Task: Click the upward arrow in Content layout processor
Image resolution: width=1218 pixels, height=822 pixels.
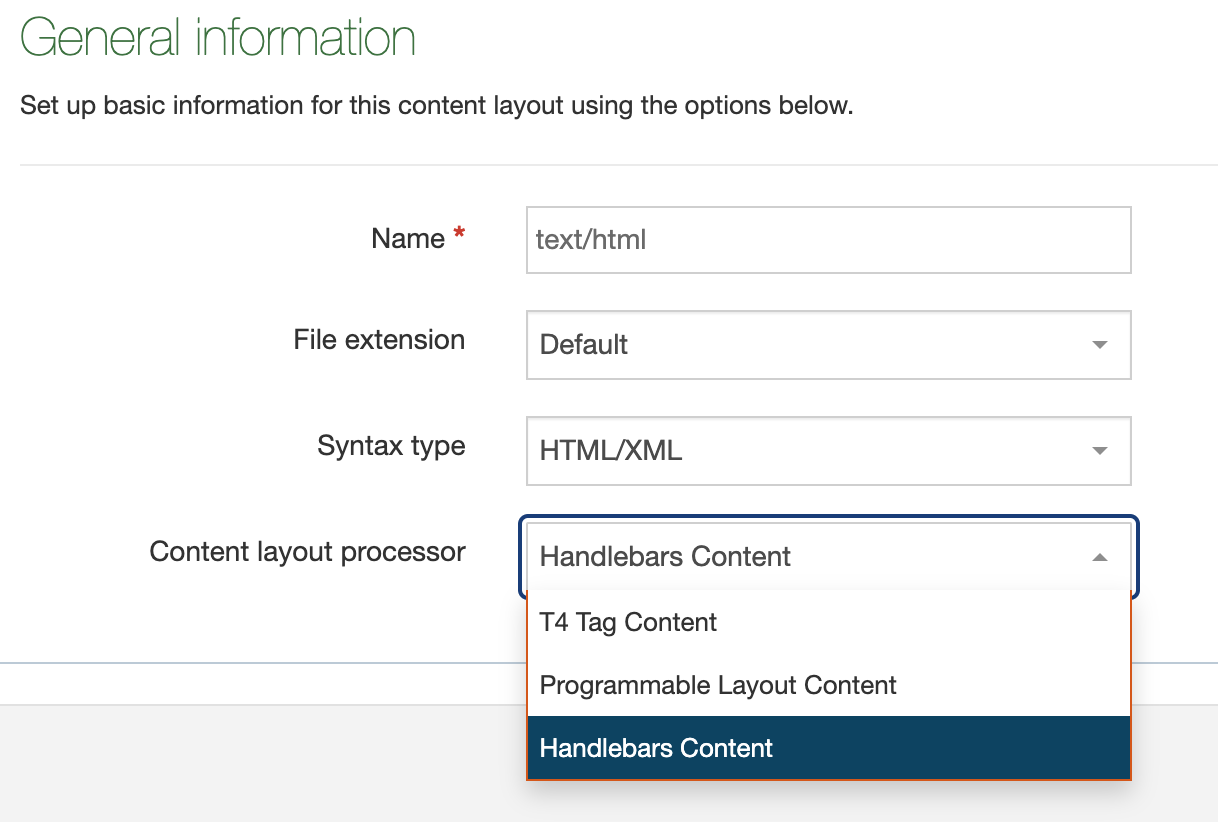Action: pyautogui.click(x=1099, y=556)
